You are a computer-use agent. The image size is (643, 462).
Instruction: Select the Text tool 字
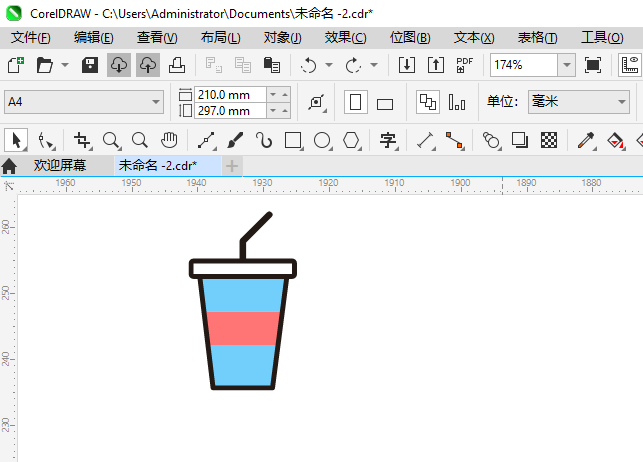click(x=388, y=140)
